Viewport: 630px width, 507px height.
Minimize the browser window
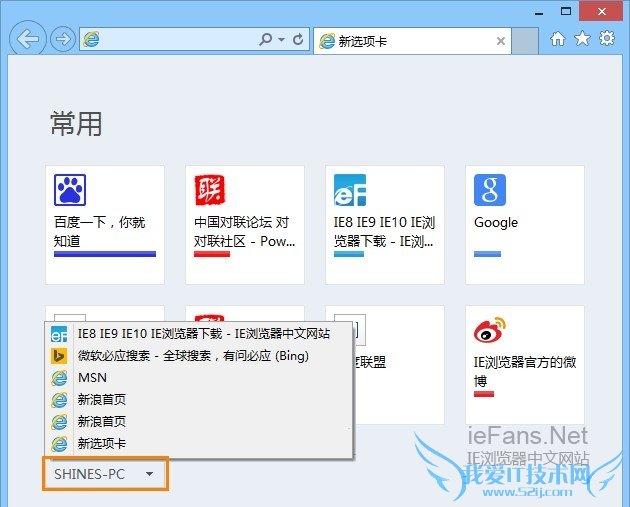(x=539, y=12)
